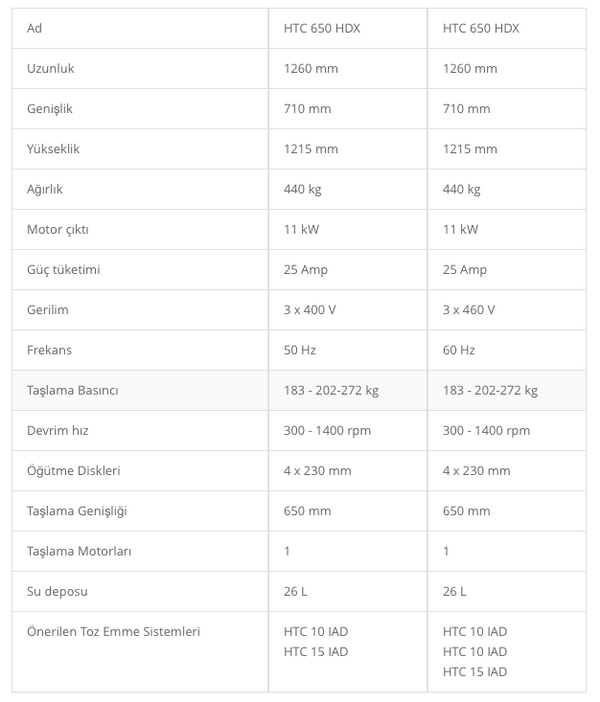This screenshot has width=600, height=702.
Task: Click 'HTC 15 IAD' in the last column
Action: 475,672
